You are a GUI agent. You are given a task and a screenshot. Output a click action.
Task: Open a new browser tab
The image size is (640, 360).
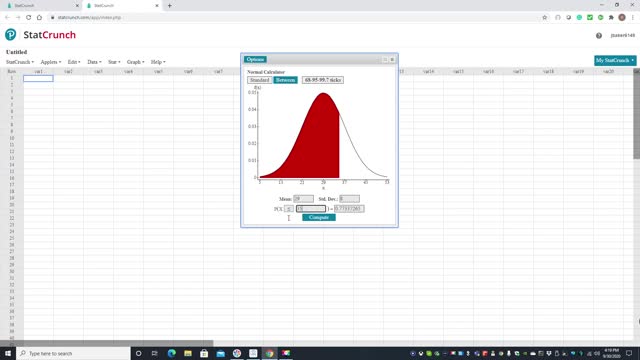(x=169, y=6)
